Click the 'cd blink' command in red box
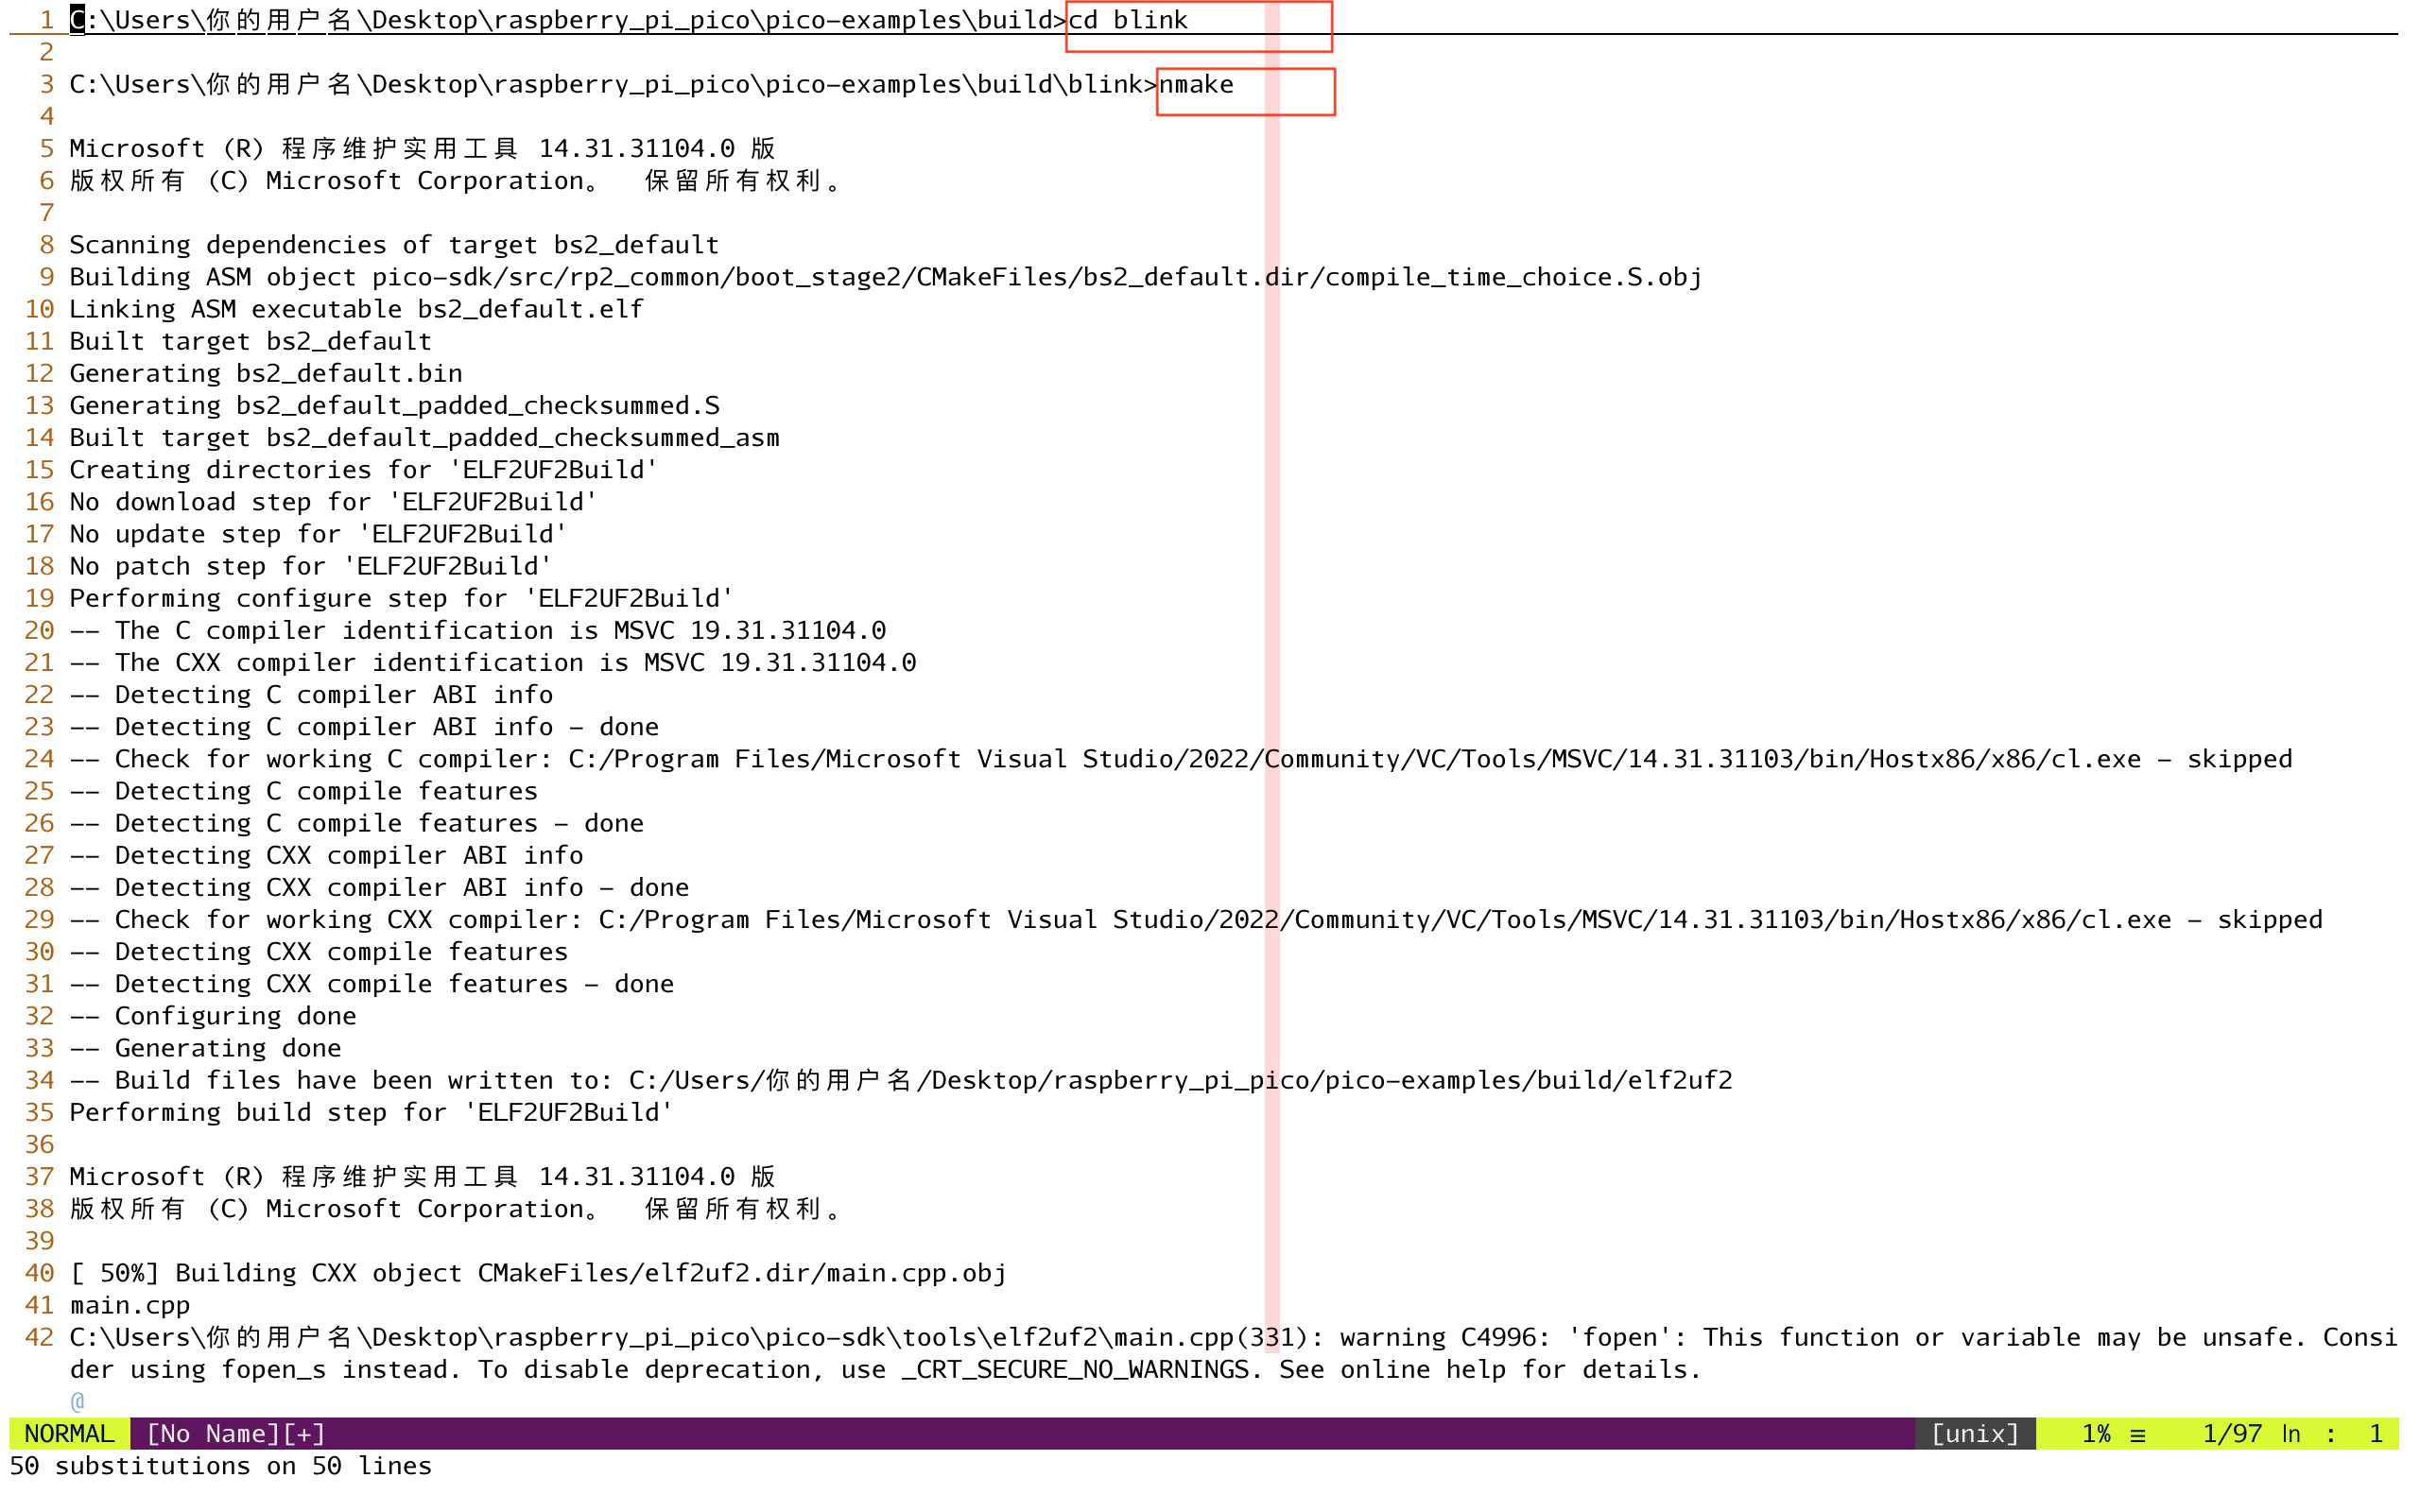This screenshot has height=1512, width=2420. click(x=1128, y=20)
